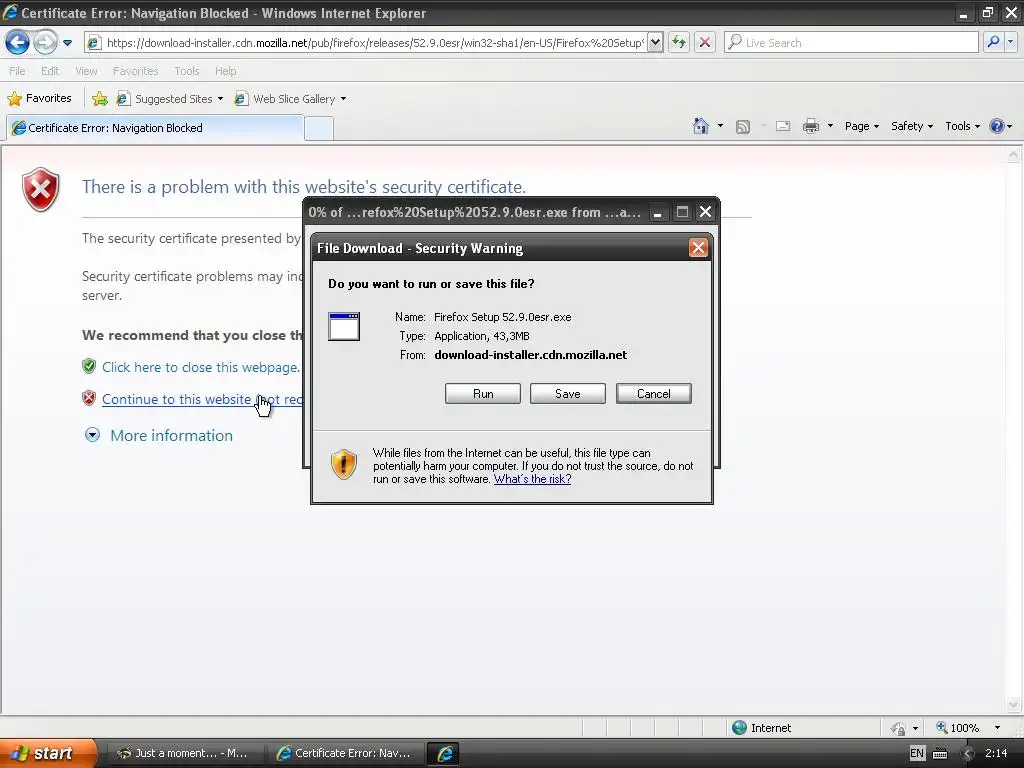Open a new blank tab

tap(319, 129)
